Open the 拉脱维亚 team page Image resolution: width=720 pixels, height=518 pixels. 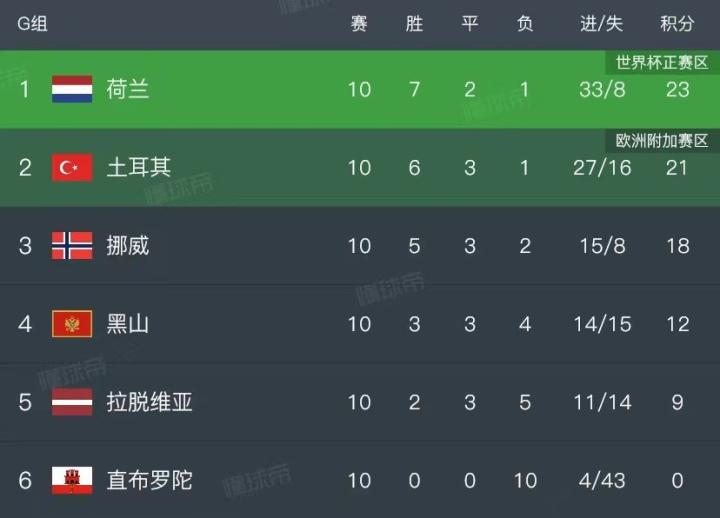pyautogui.click(x=150, y=402)
